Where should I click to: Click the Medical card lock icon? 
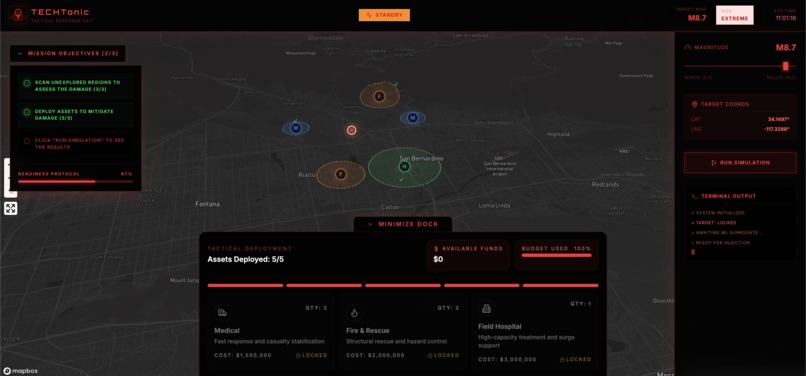[x=299, y=355]
